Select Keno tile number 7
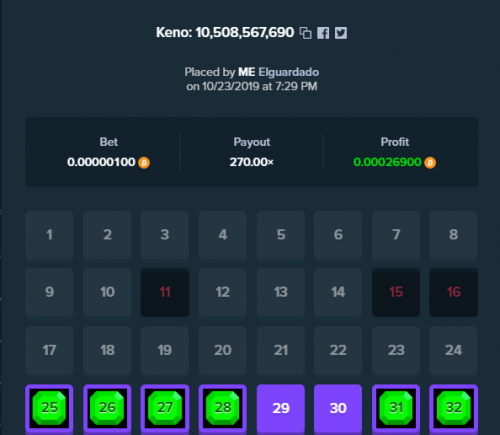The image size is (500, 435). (x=396, y=235)
